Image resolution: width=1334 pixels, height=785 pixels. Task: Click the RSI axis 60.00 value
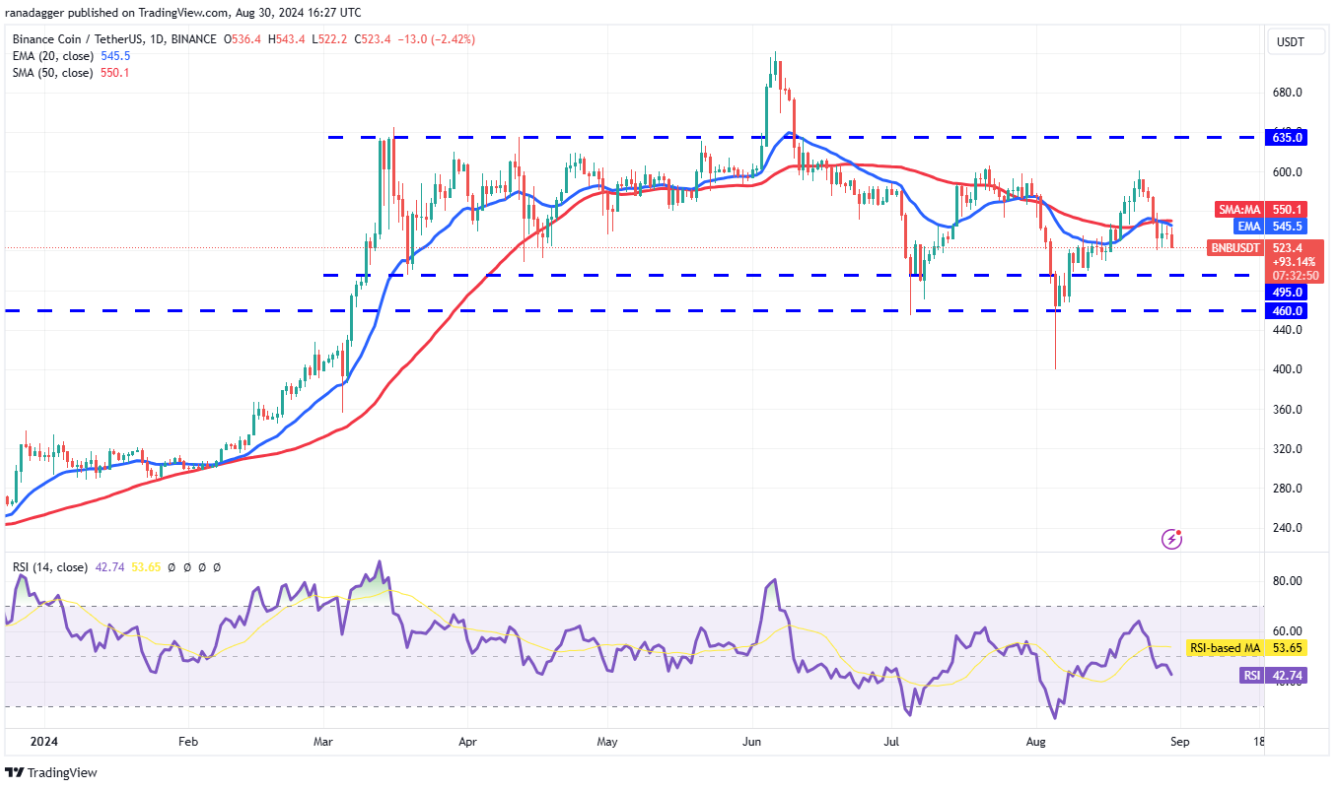click(x=1287, y=631)
